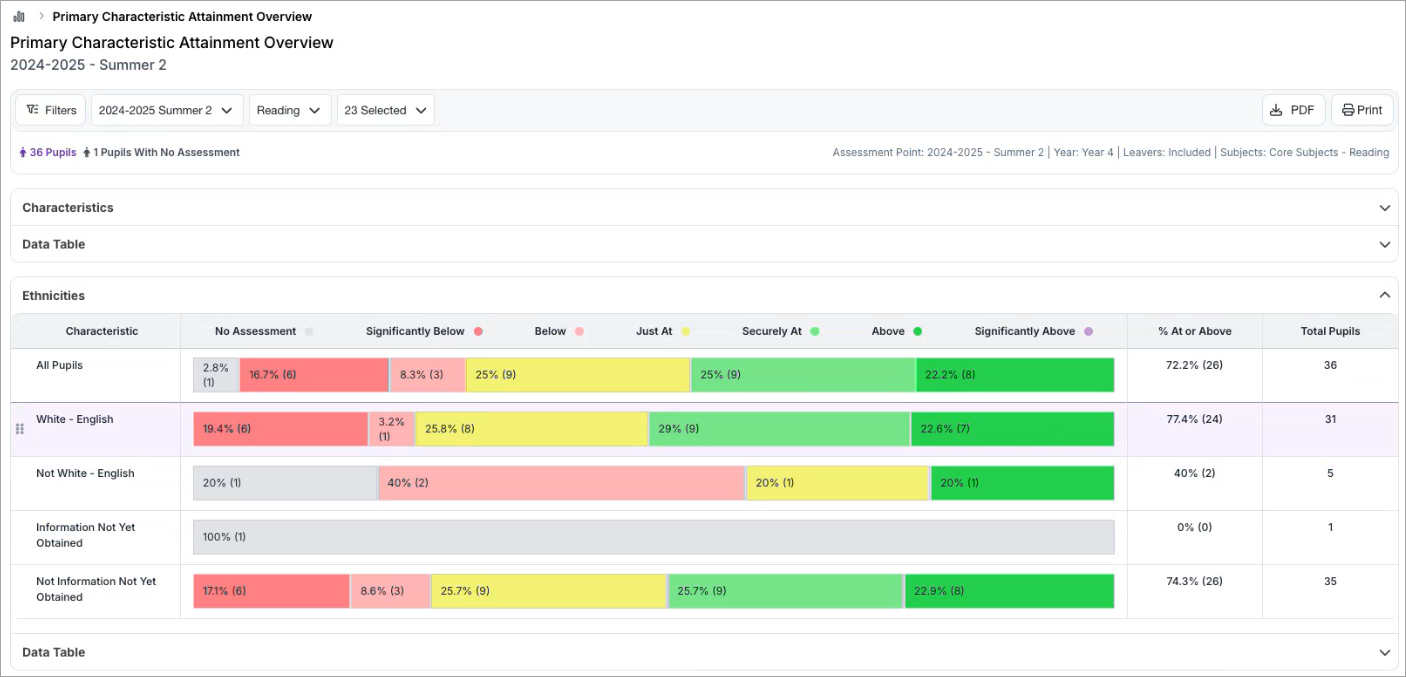Open the Filters panel

(x=51, y=110)
